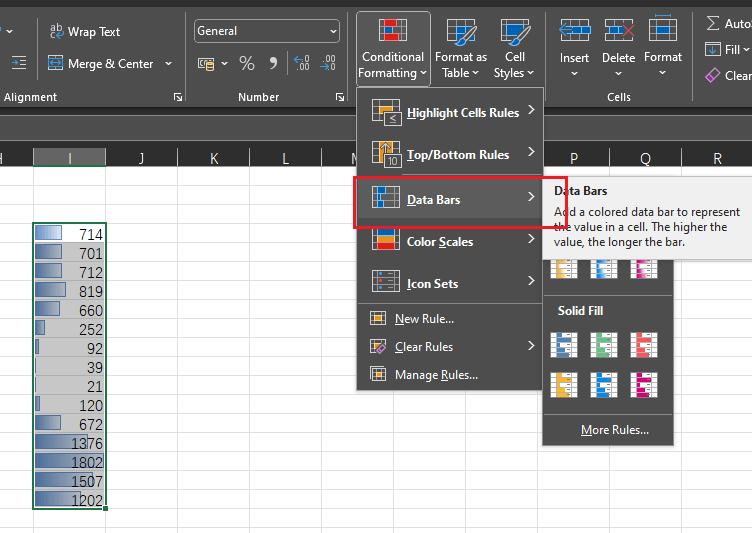Open Highlight Cells Rules submenu

click(450, 112)
